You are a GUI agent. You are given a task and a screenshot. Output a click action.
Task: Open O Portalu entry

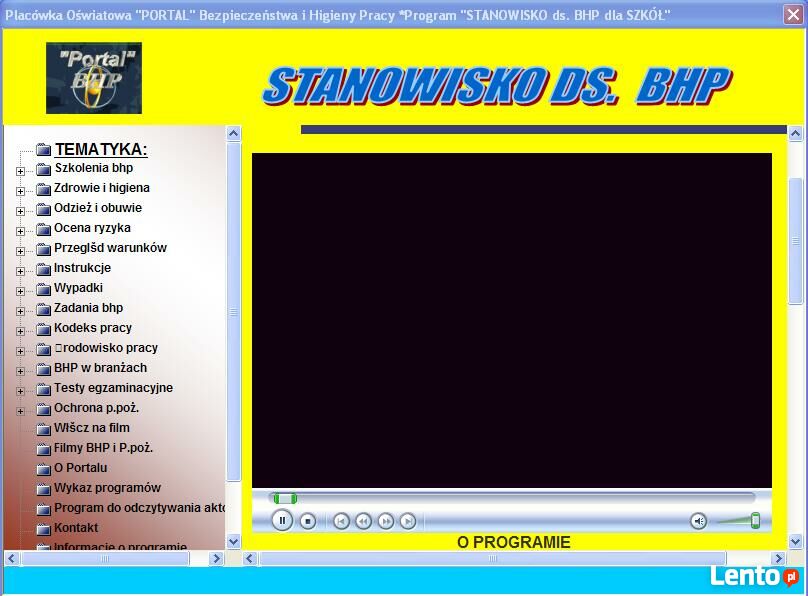click(x=81, y=468)
